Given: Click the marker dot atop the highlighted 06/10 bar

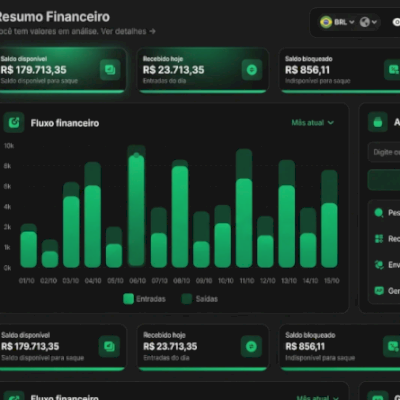Looking at the screenshot, I should (x=136, y=155).
